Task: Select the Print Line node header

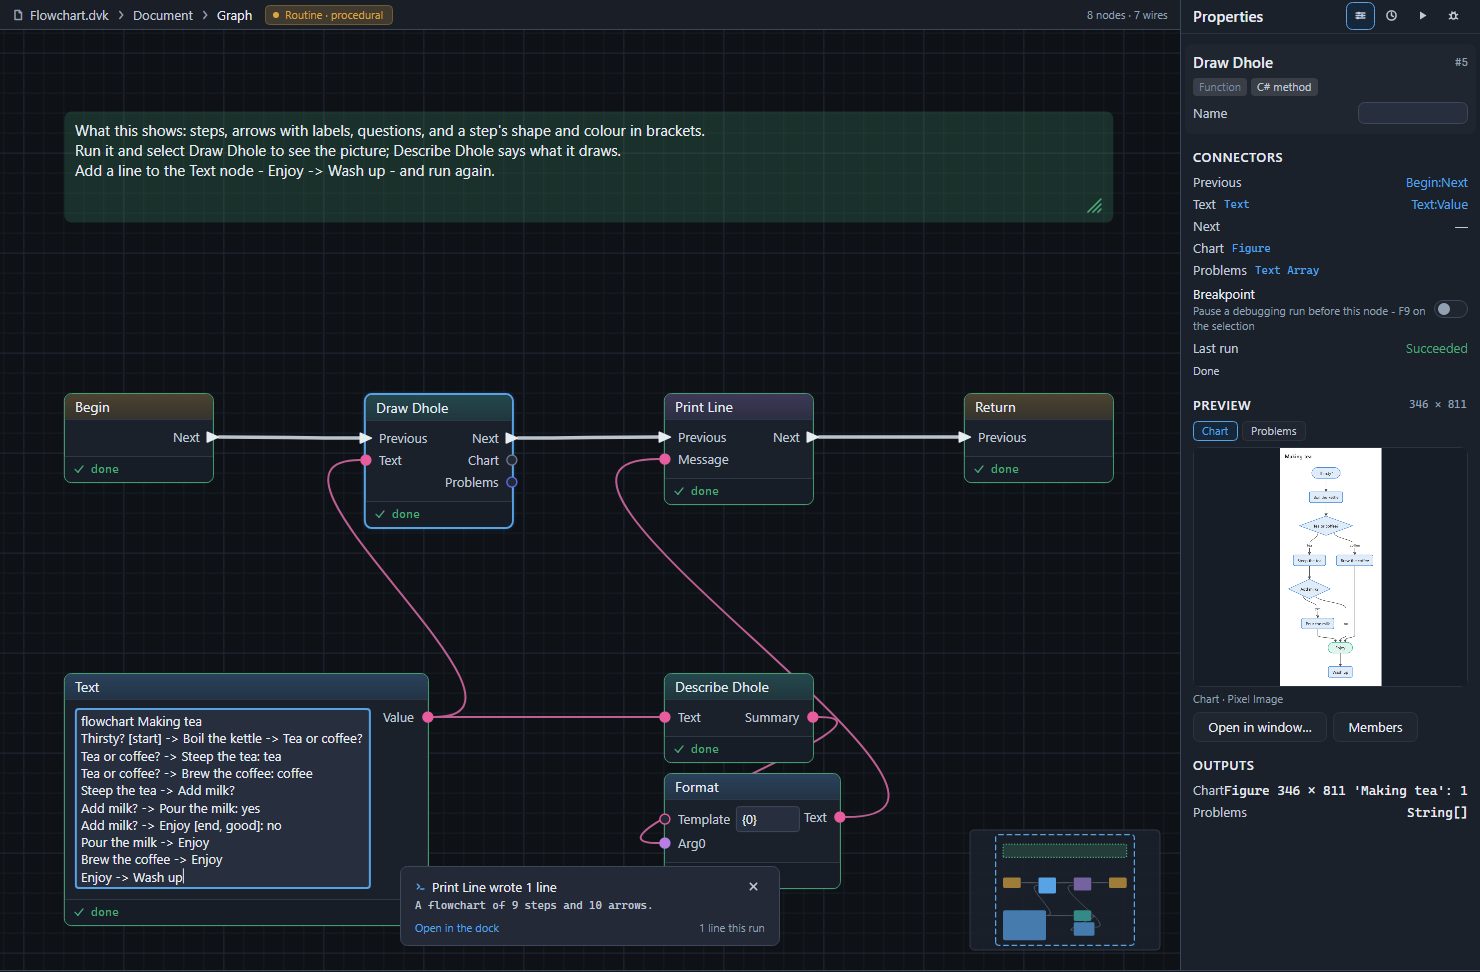Action: pos(738,407)
